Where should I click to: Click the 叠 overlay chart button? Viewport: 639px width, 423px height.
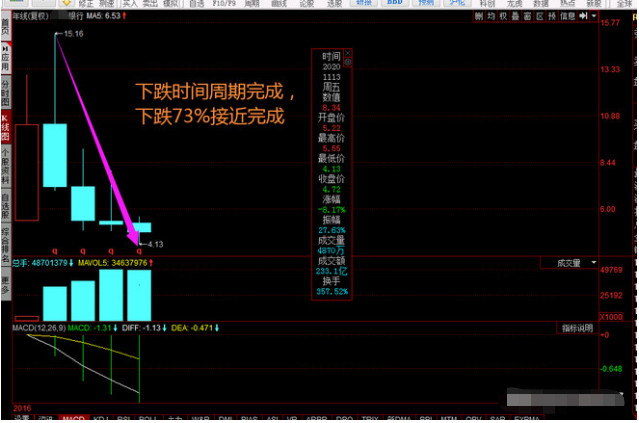coord(516,16)
